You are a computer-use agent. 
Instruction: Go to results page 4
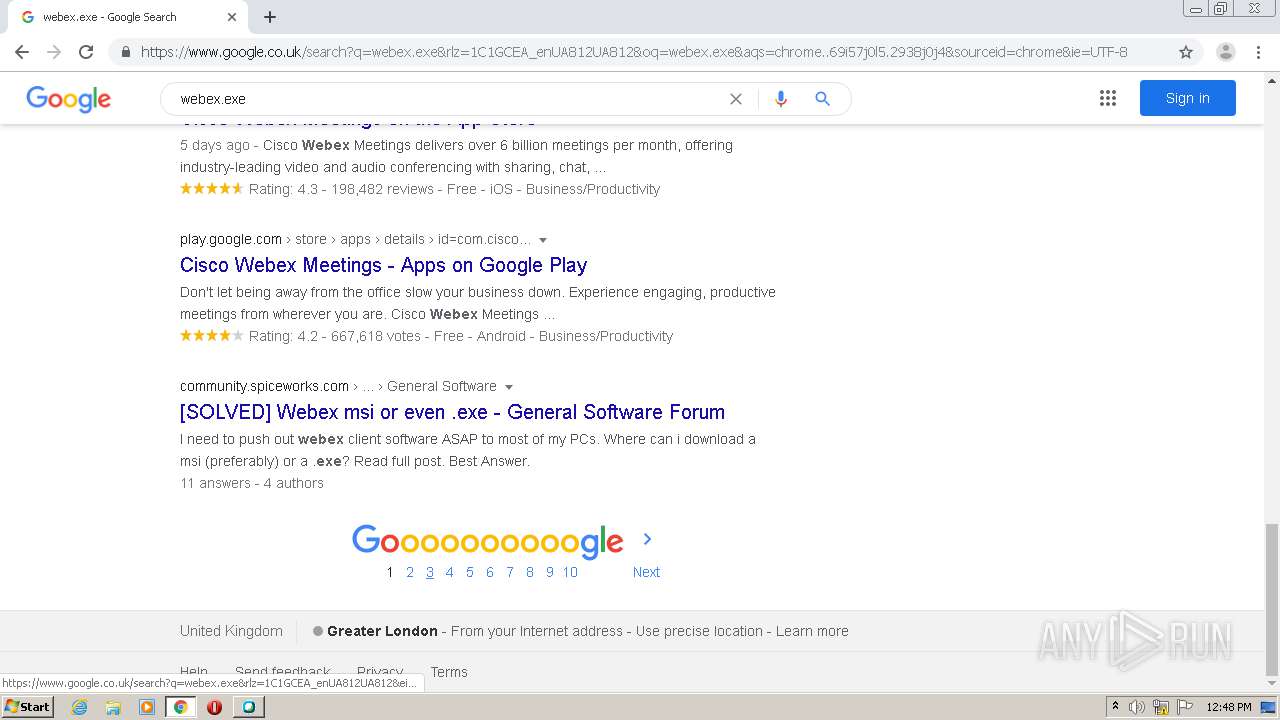(x=450, y=572)
